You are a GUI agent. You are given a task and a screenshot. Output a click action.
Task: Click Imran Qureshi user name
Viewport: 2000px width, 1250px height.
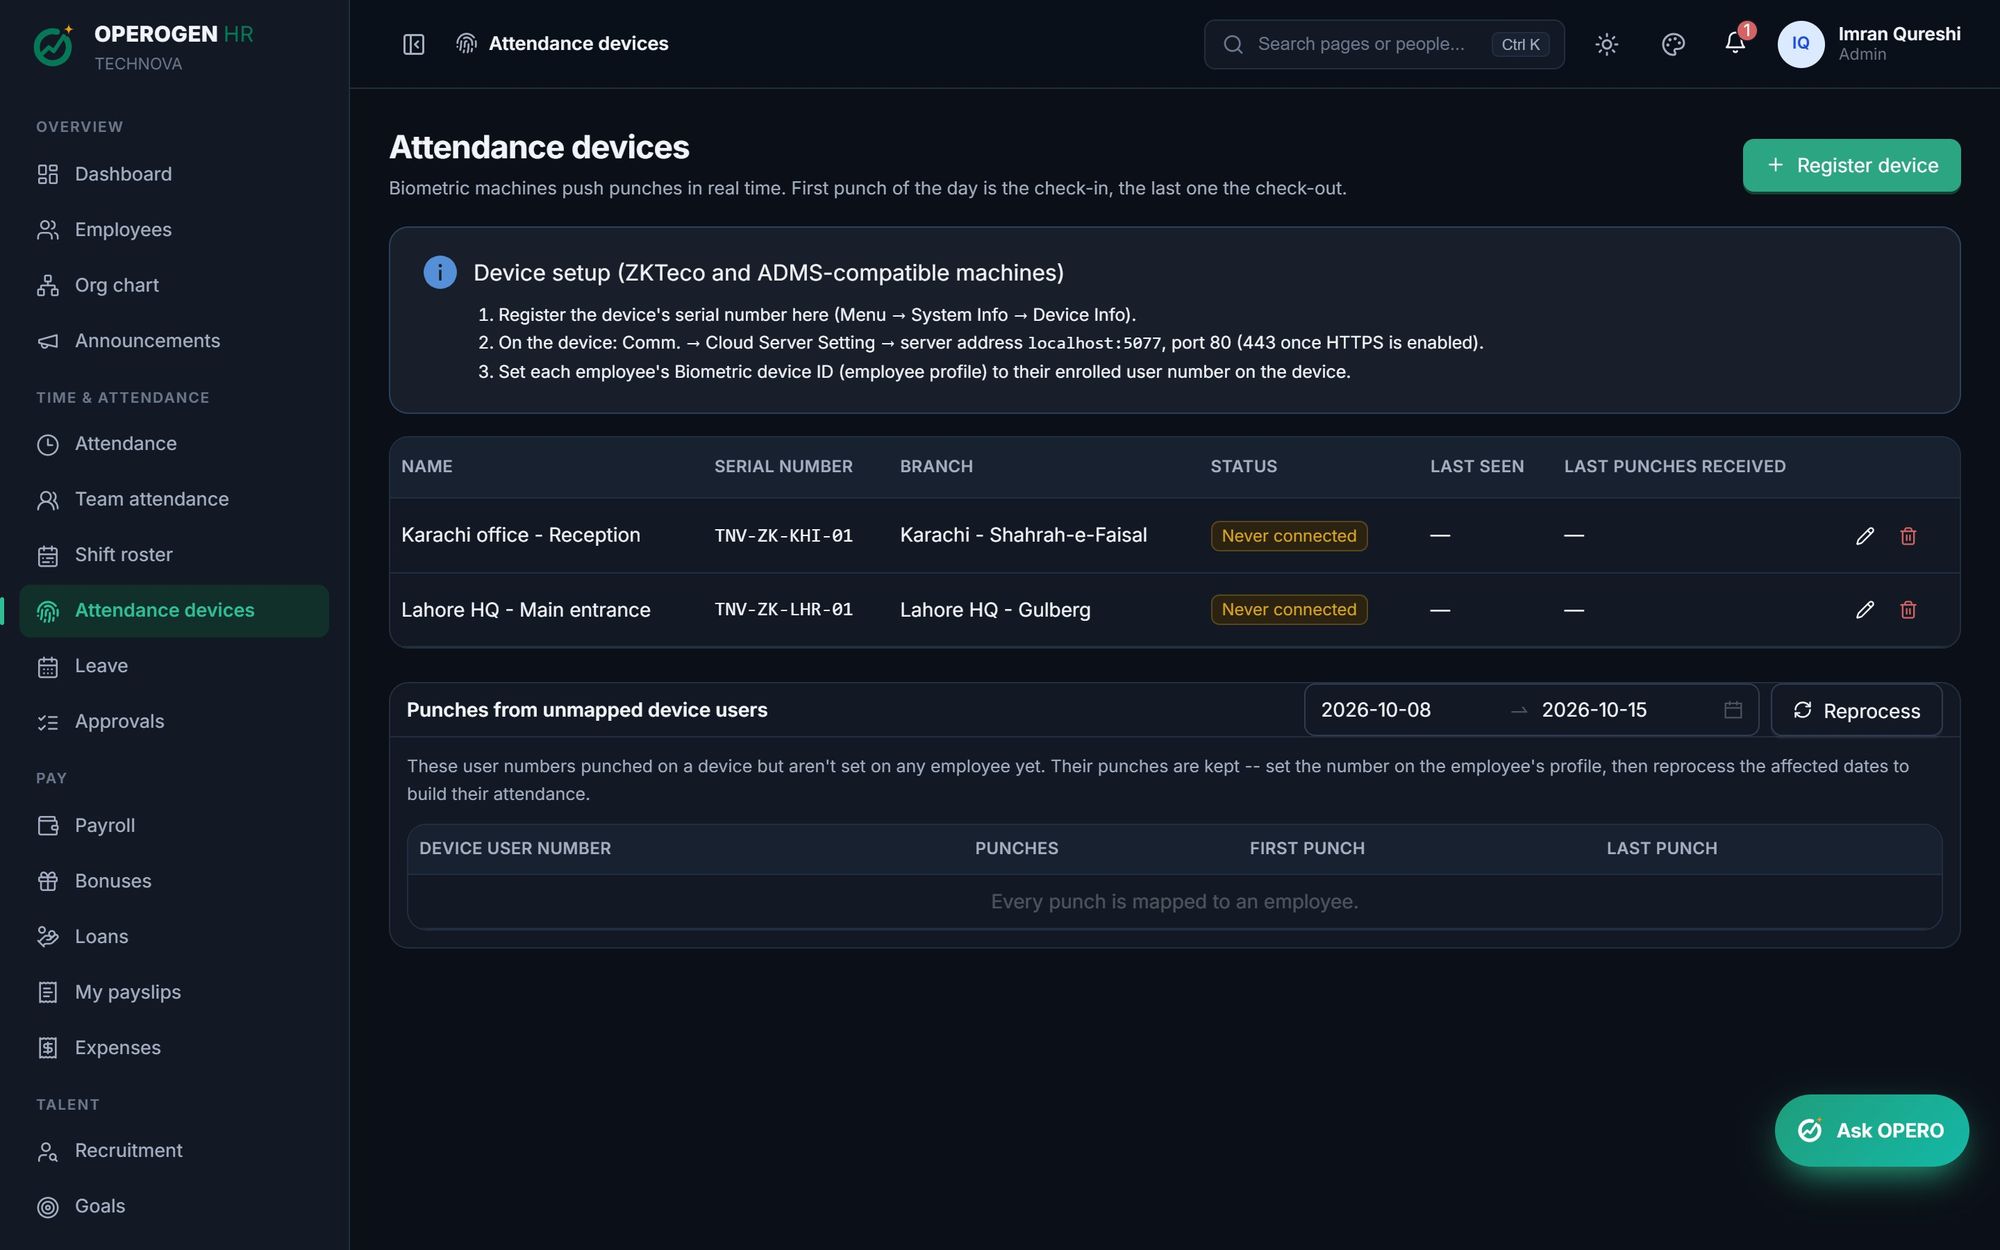click(1898, 33)
